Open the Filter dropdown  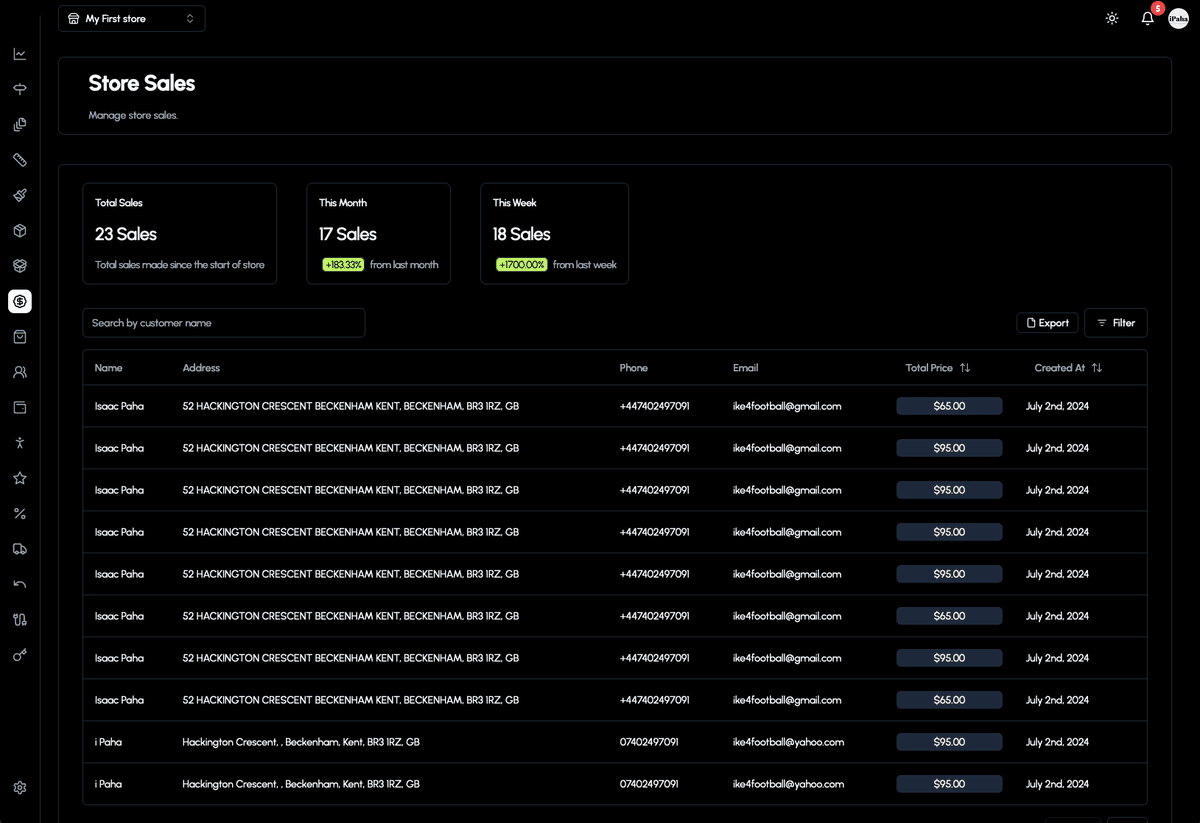click(x=1115, y=323)
